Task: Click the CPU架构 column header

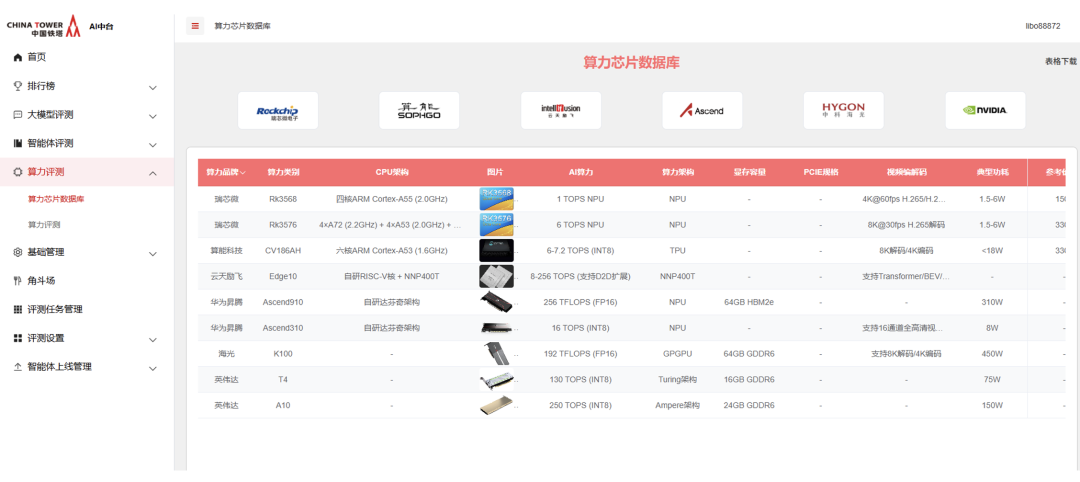Action: click(392, 173)
